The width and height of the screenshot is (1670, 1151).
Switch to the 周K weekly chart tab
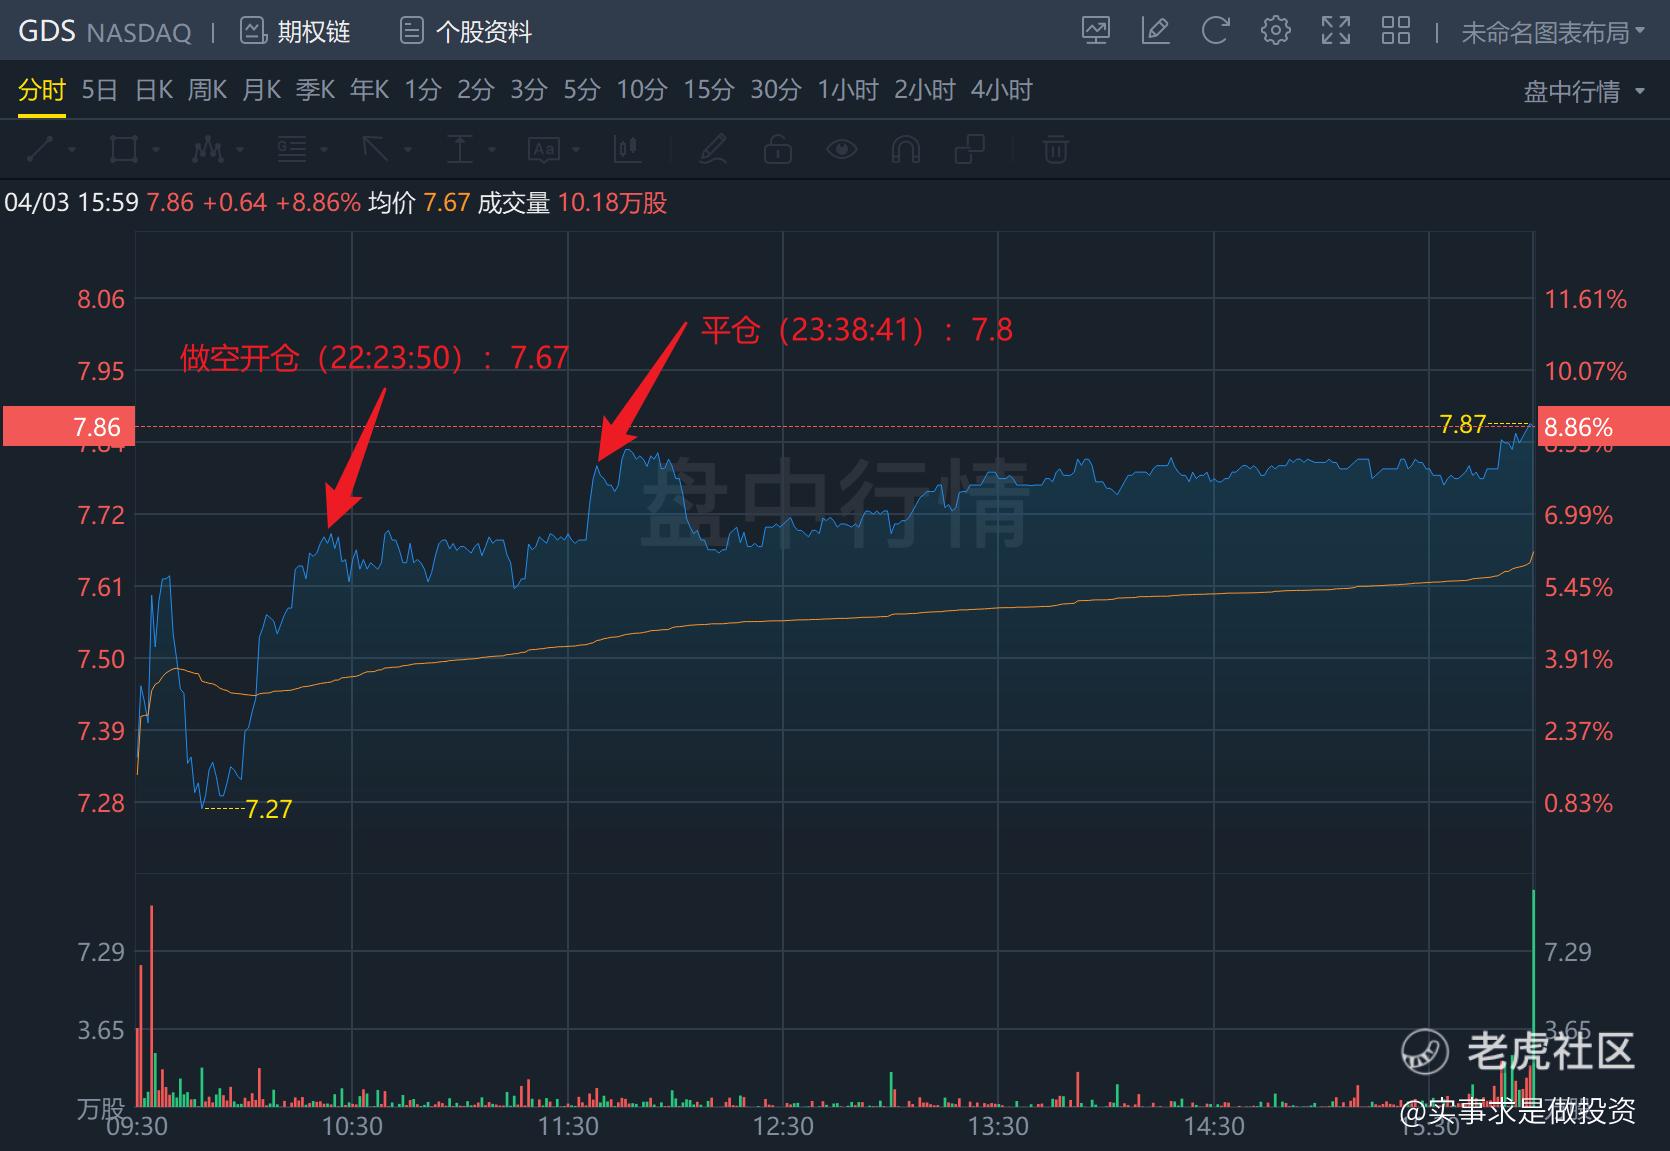208,91
